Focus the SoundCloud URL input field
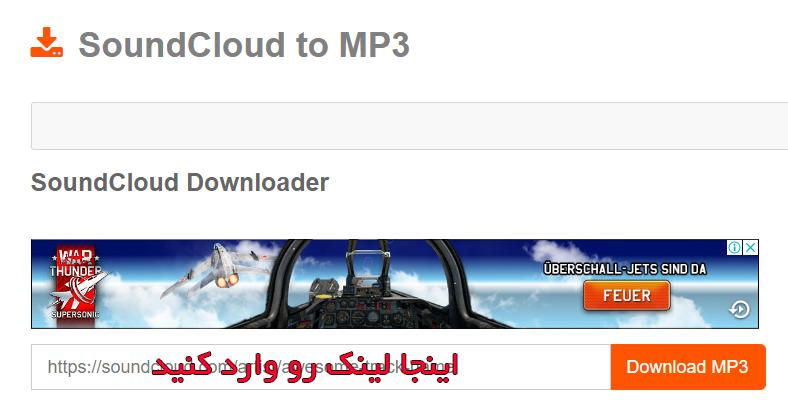Image resolution: width=788 pixels, height=400 pixels. point(321,367)
